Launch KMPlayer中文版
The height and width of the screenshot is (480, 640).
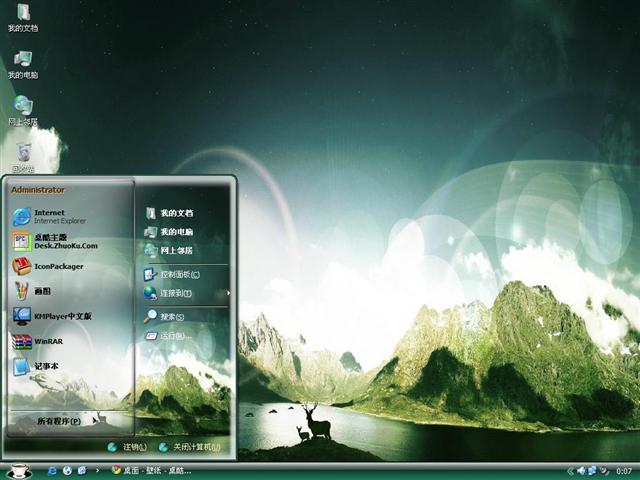tap(52, 316)
